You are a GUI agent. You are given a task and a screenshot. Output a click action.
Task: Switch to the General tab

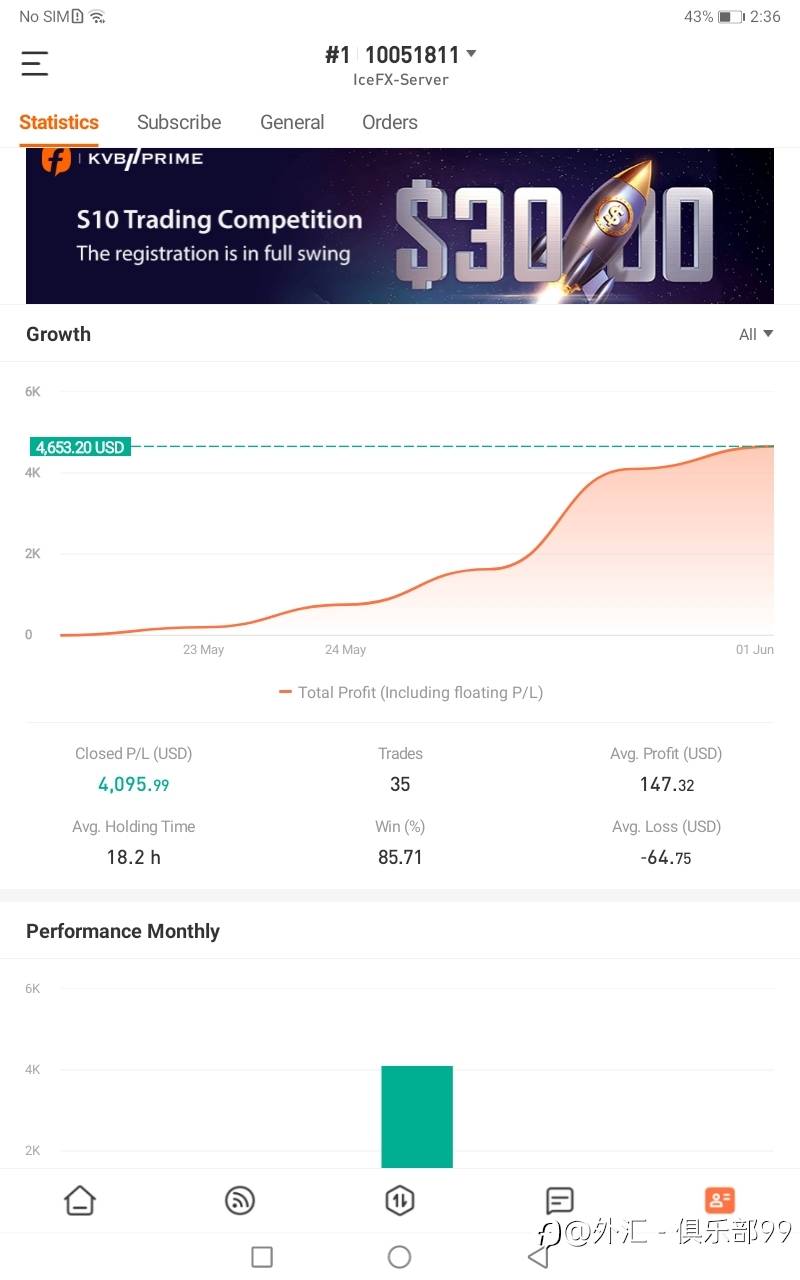point(292,122)
